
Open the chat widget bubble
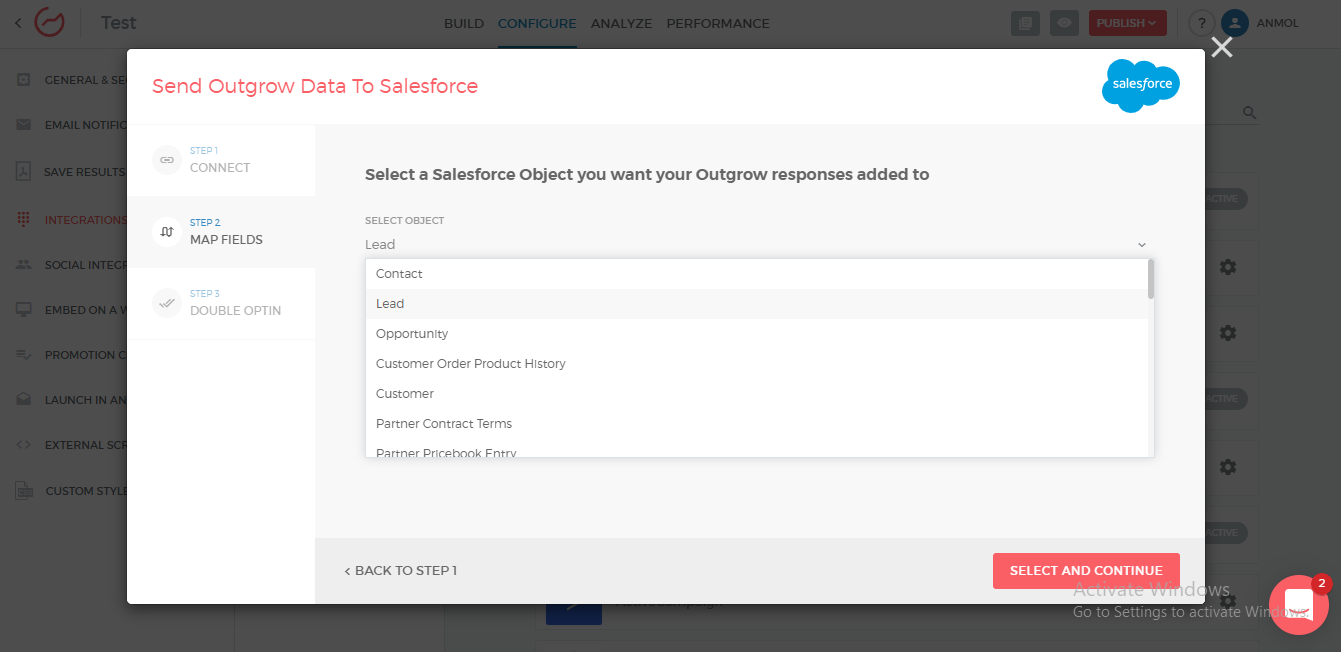(x=1298, y=605)
